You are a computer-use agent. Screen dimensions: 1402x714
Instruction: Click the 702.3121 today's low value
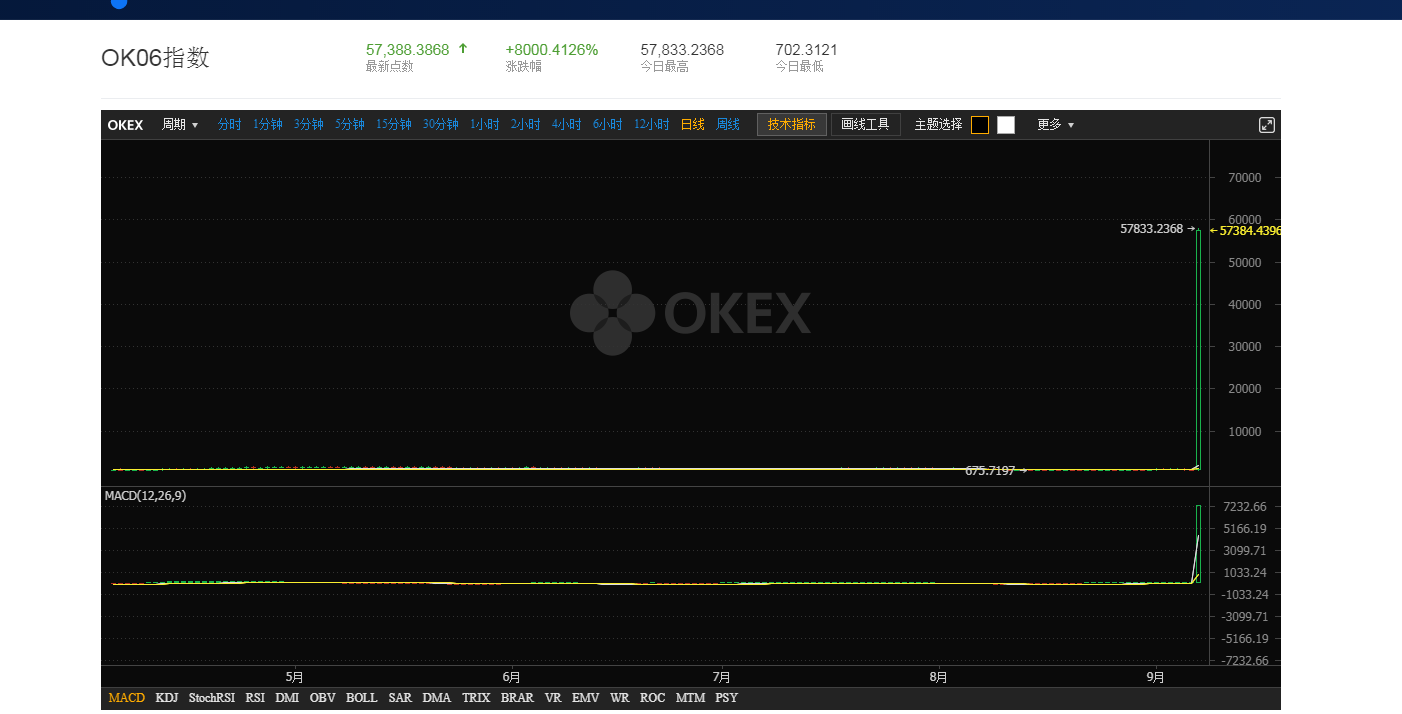(806, 49)
